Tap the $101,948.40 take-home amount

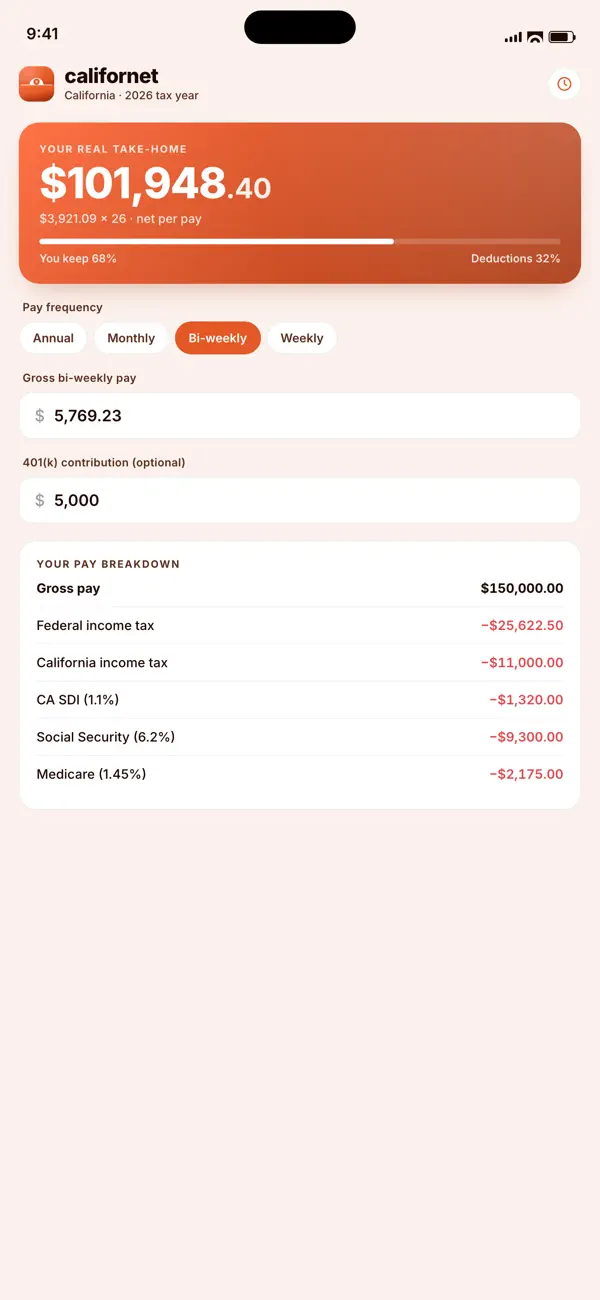155,184
